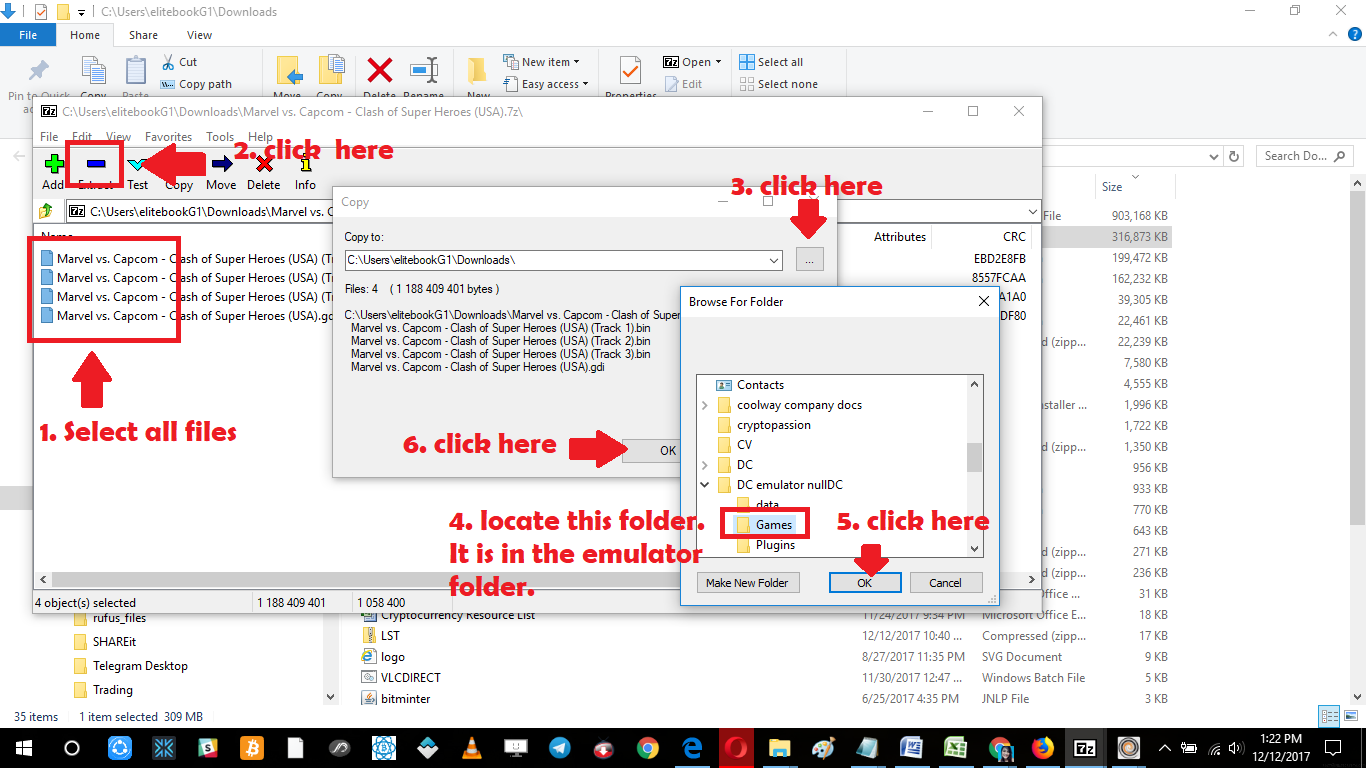This screenshot has height=768, width=1366.
Task: Click Pin to Quick access icon
Action: pos(38,70)
